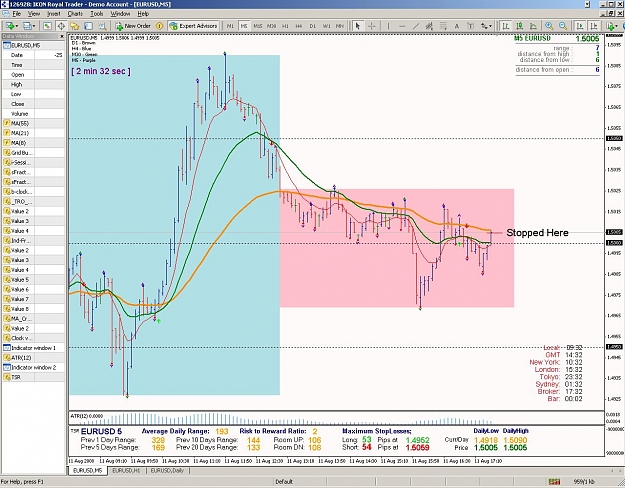Pick the Trendline drawing tool

(x=416, y=26)
